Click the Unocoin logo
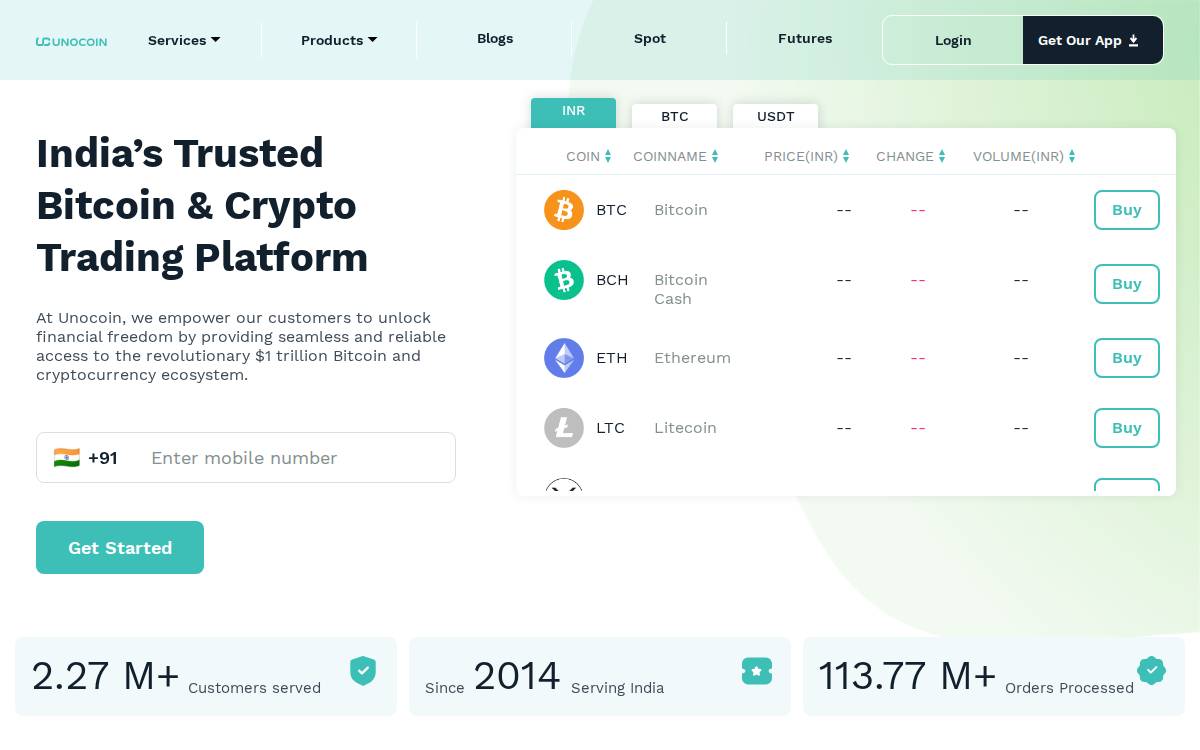The image size is (1200, 750). 71,41
